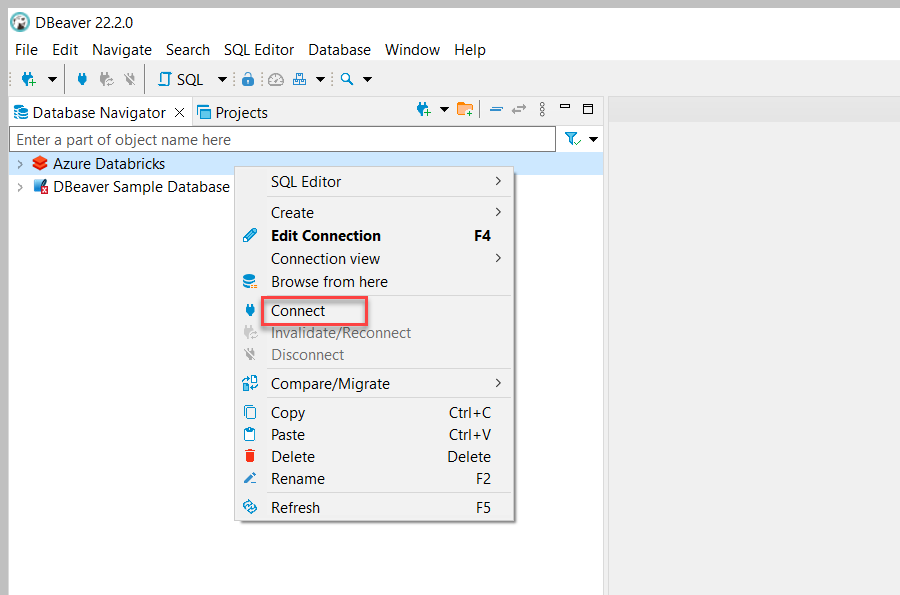
Task: Open the New Connection toolbar dropdown arrow
Action: coord(52,79)
